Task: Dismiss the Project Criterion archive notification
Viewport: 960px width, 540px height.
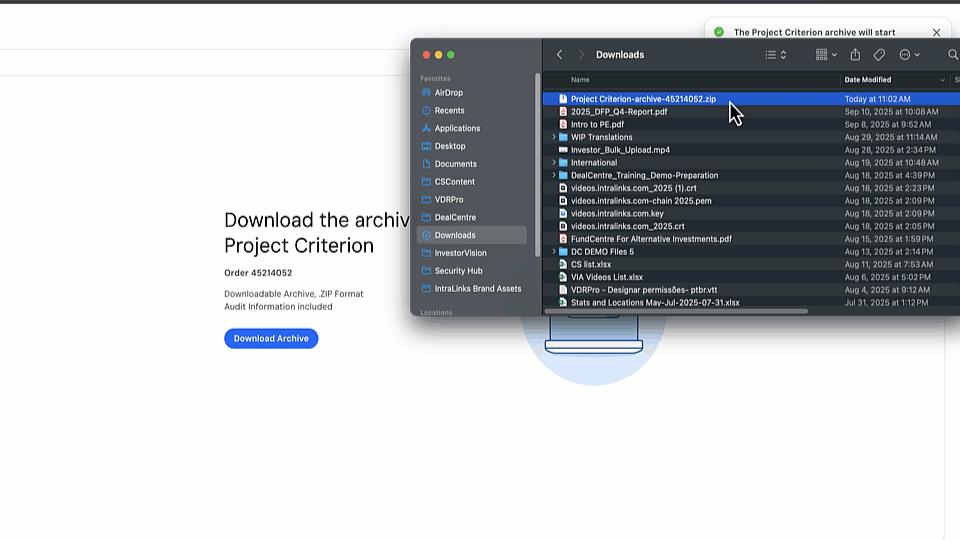Action: click(936, 32)
